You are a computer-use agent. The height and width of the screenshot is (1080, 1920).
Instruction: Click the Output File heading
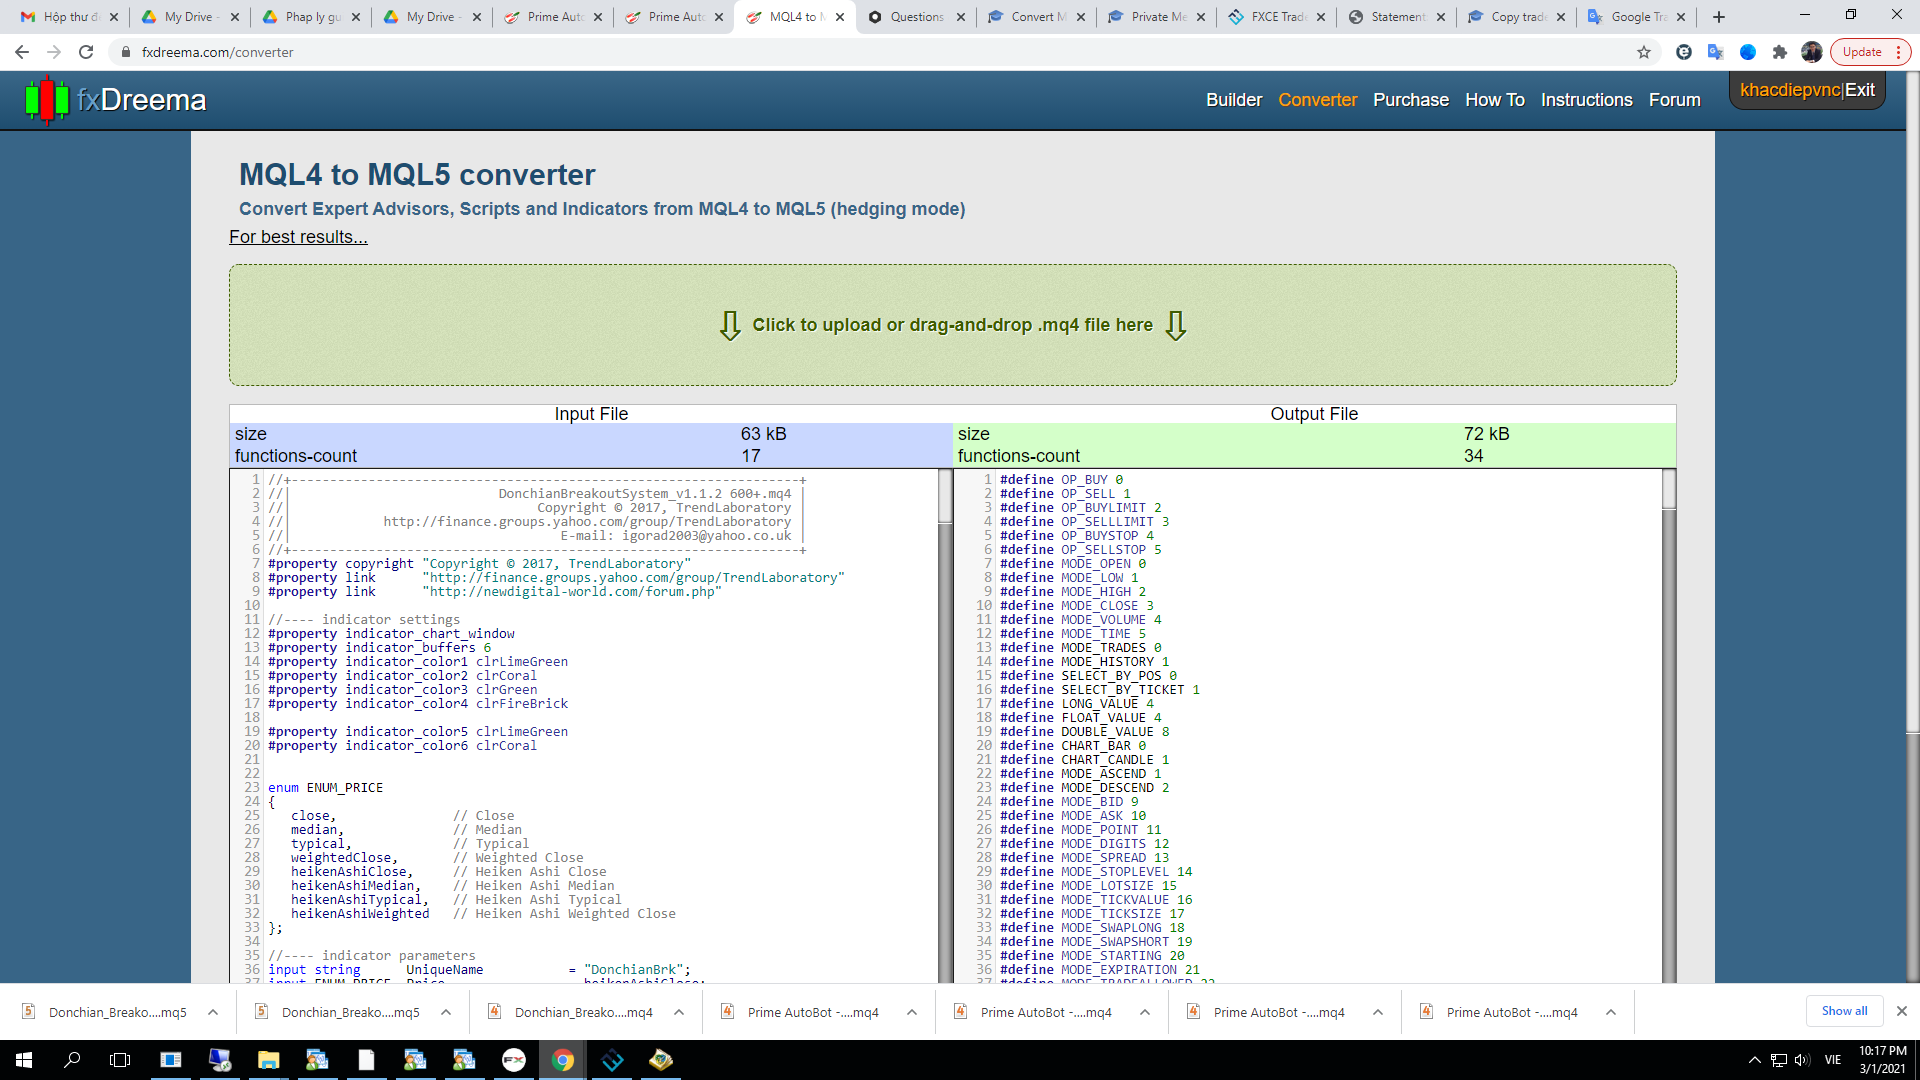click(1314, 414)
